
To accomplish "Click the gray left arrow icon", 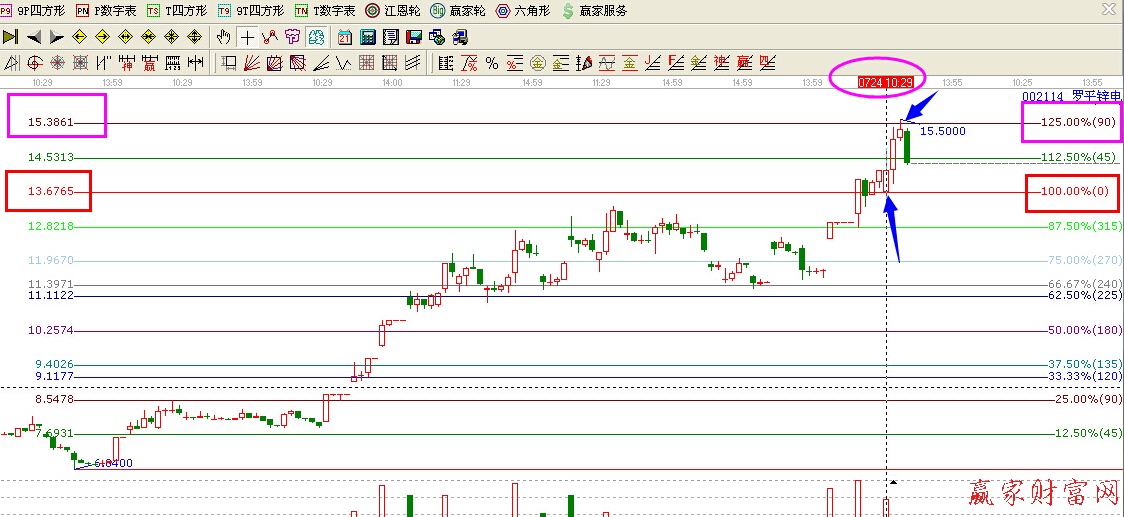I will pyautogui.click(x=34, y=37).
